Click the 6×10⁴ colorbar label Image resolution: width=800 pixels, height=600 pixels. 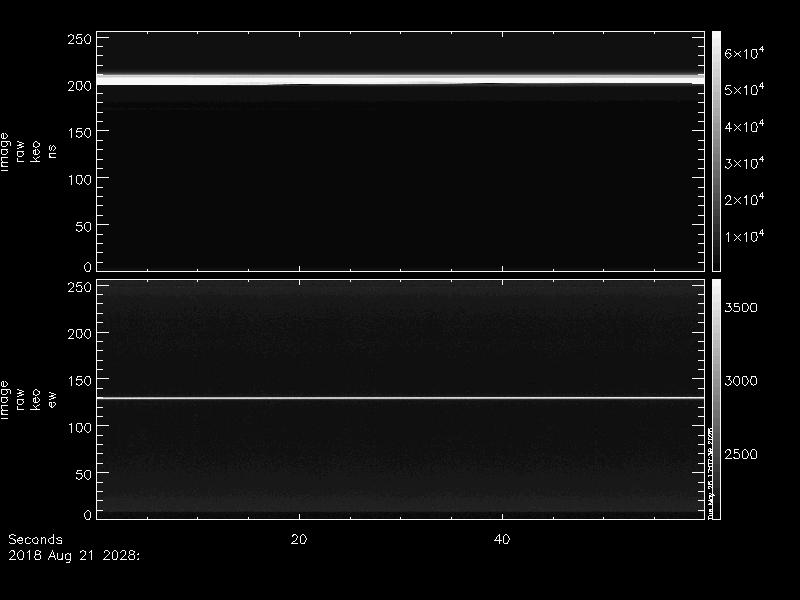744,53
